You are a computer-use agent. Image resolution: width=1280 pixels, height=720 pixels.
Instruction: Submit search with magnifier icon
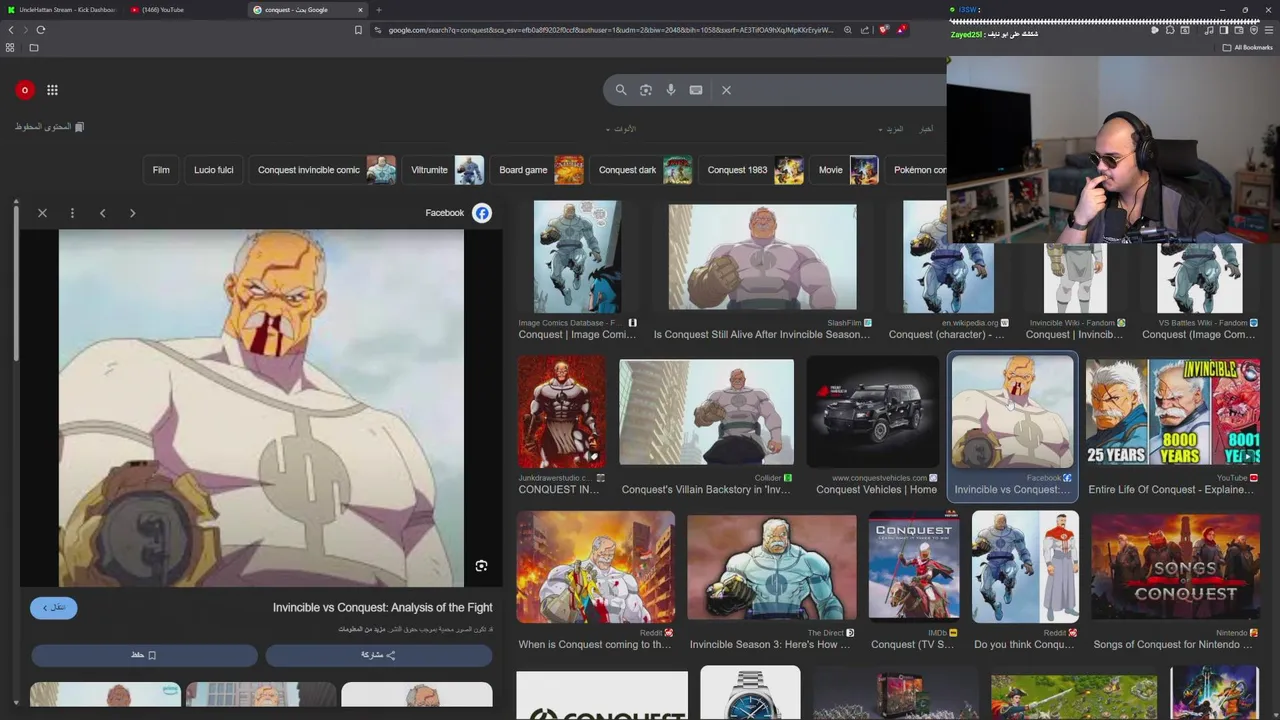pos(621,90)
